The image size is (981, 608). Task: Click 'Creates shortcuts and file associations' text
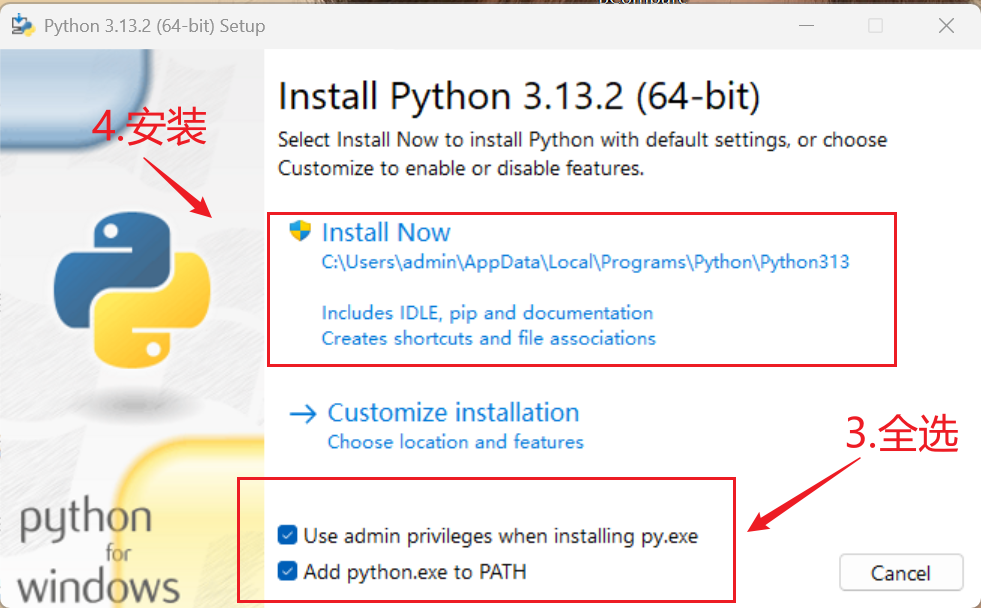coord(489,338)
